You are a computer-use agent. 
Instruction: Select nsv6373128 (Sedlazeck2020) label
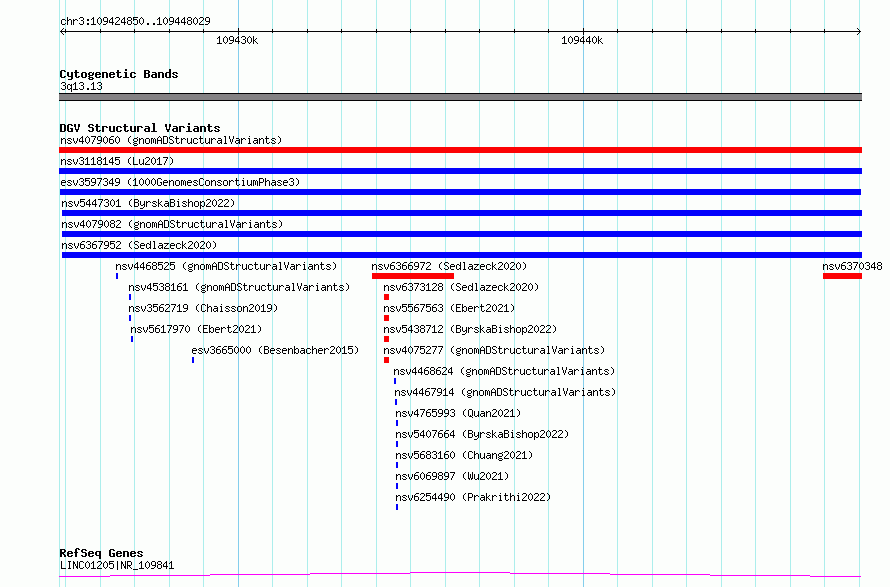(461, 287)
